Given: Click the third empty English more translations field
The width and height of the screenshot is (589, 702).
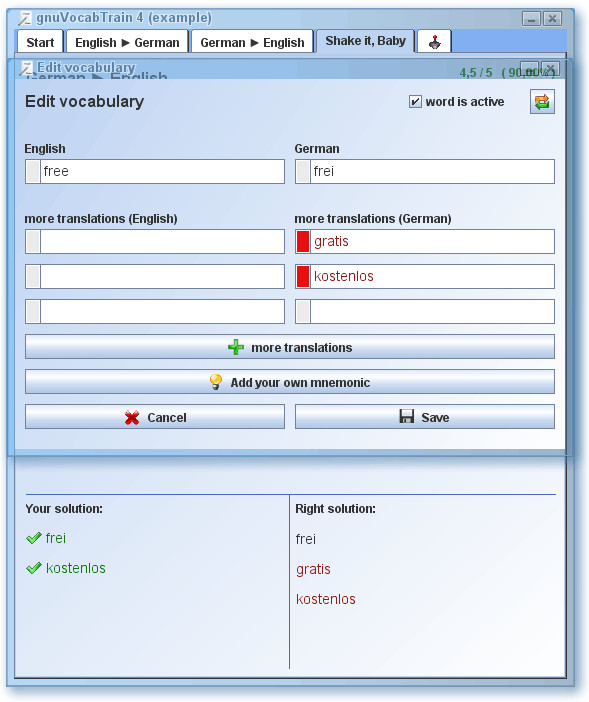Looking at the screenshot, I should click(155, 311).
